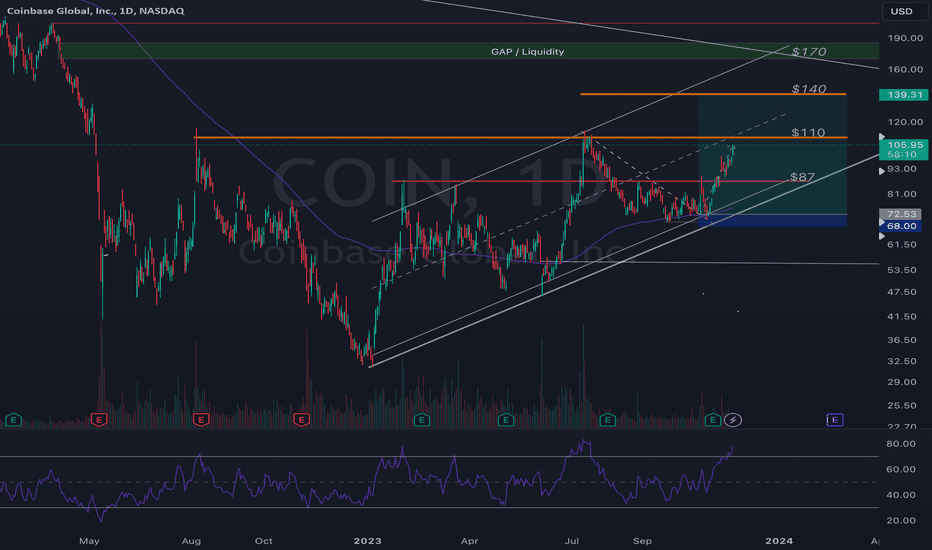
Task: Open the red earnings marker between Oct and 2023
Action: coord(301,420)
